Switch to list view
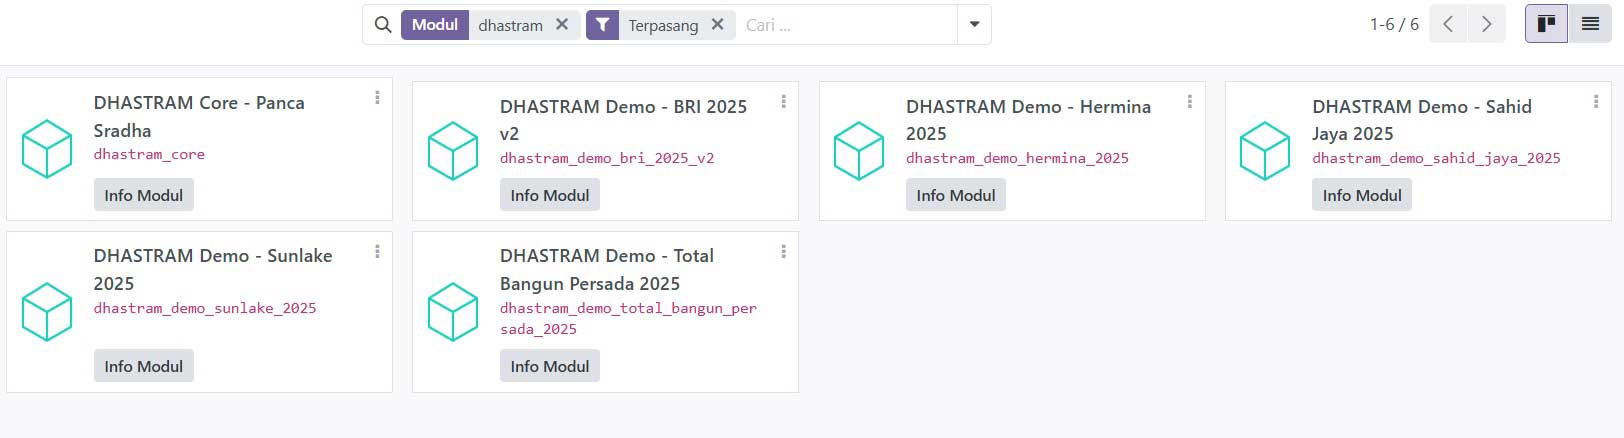 click(1590, 24)
